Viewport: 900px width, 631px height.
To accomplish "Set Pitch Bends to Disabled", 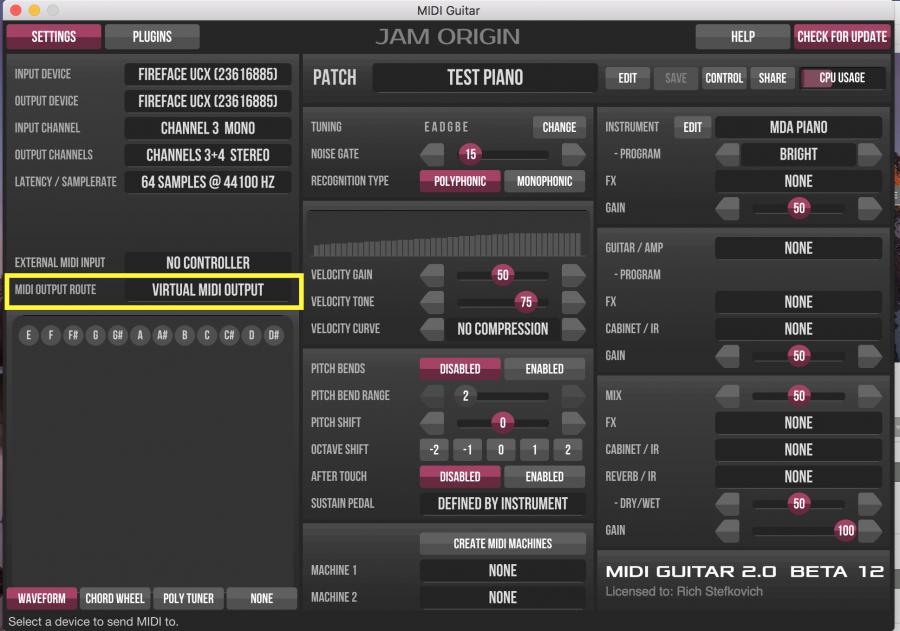I will point(460,369).
